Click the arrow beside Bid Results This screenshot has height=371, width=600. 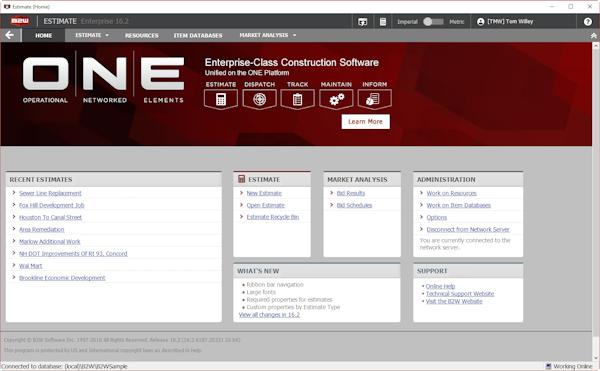331,193
